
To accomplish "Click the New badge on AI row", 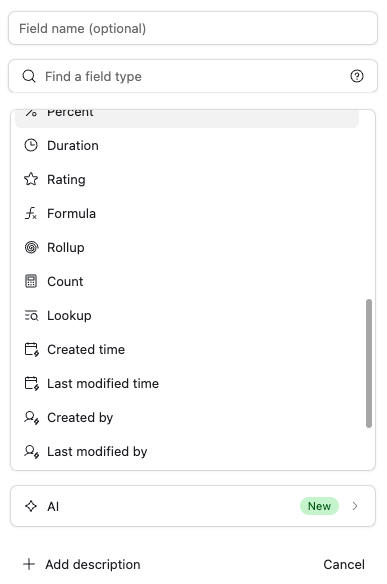I will pos(319,506).
